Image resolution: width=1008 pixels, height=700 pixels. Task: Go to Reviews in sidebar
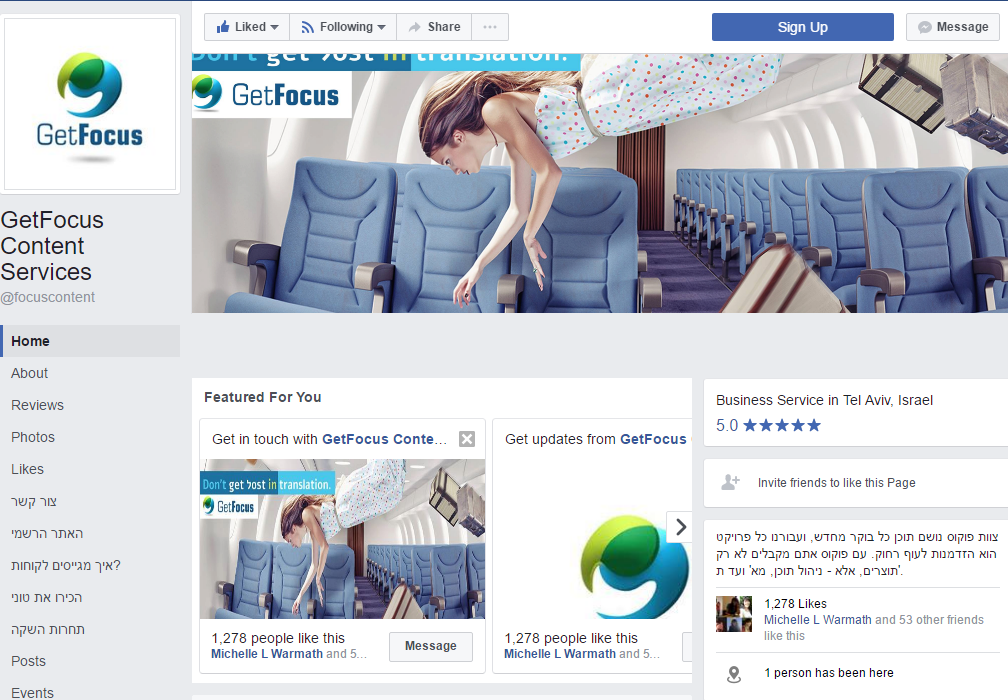point(37,405)
